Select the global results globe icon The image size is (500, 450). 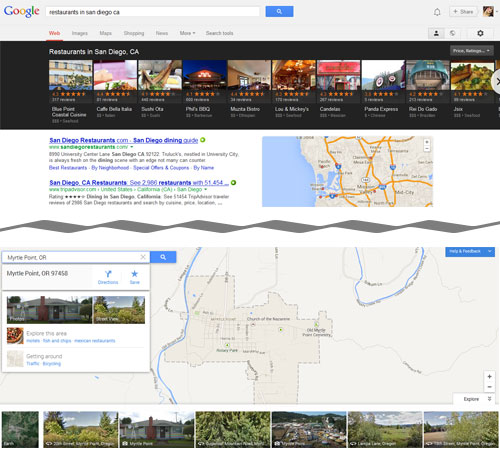[x=452, y=33]
